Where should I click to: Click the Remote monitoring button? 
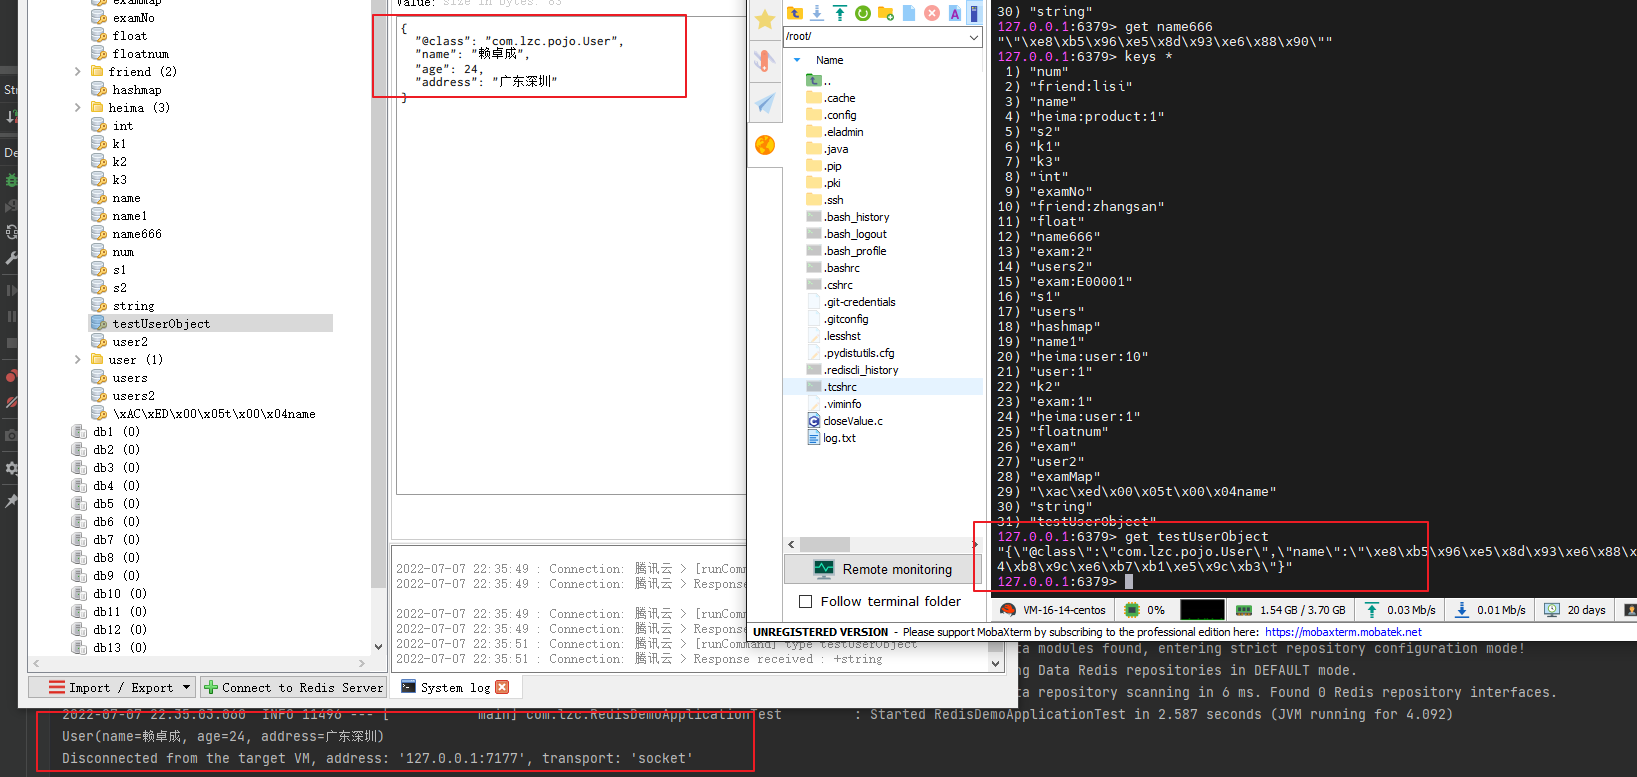pyautogui.click(x=884, y=569)
